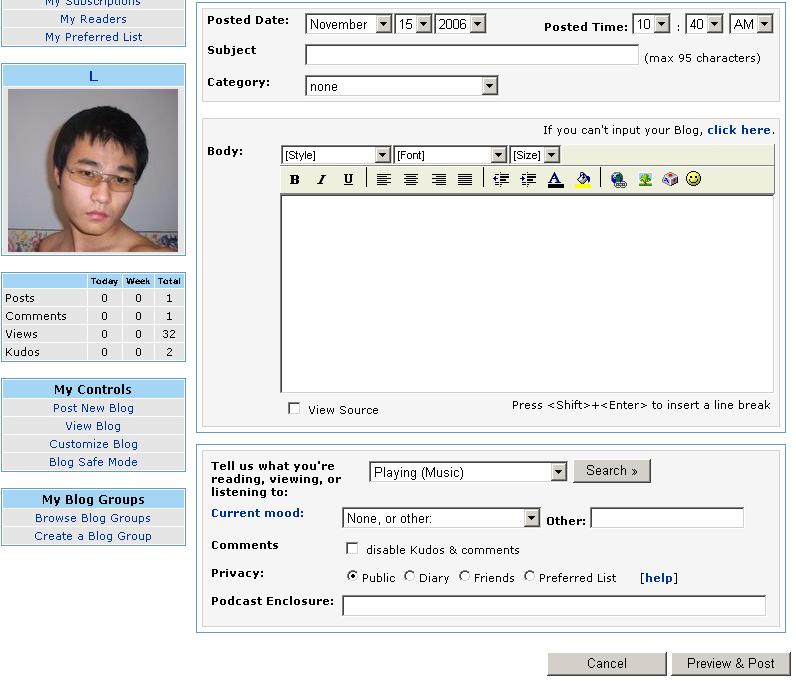
Task: Select the Views total value 32
Action: pyautogui.click(x=169, y=334)
